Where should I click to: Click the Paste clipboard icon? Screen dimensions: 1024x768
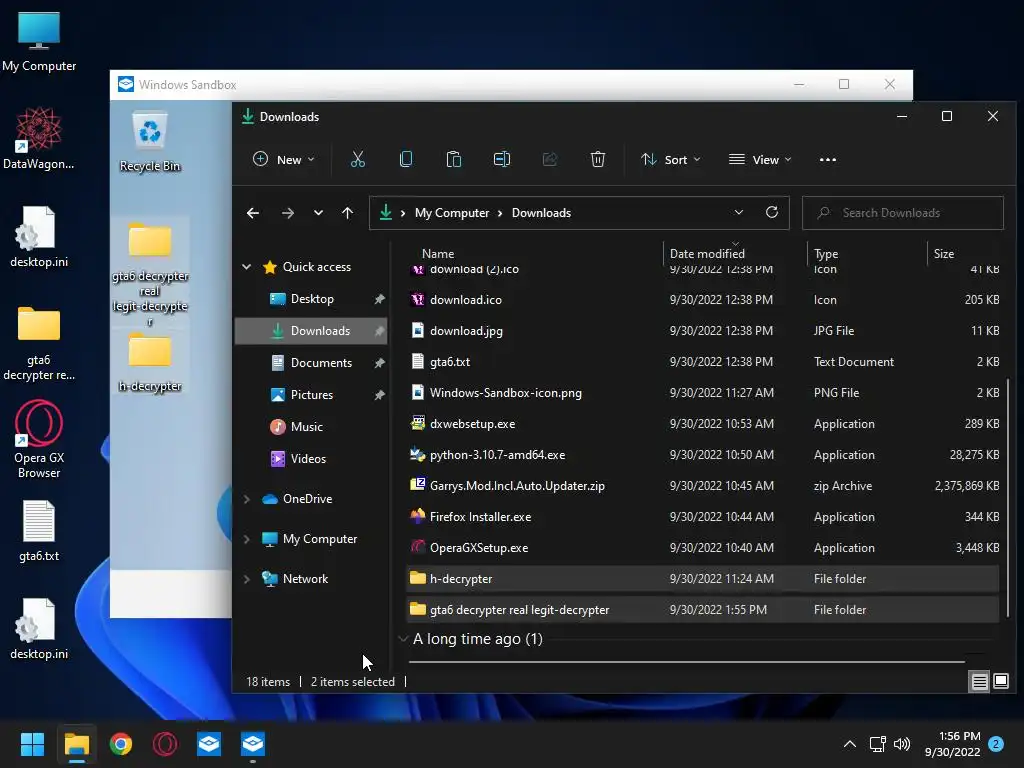tap(453, 159)
